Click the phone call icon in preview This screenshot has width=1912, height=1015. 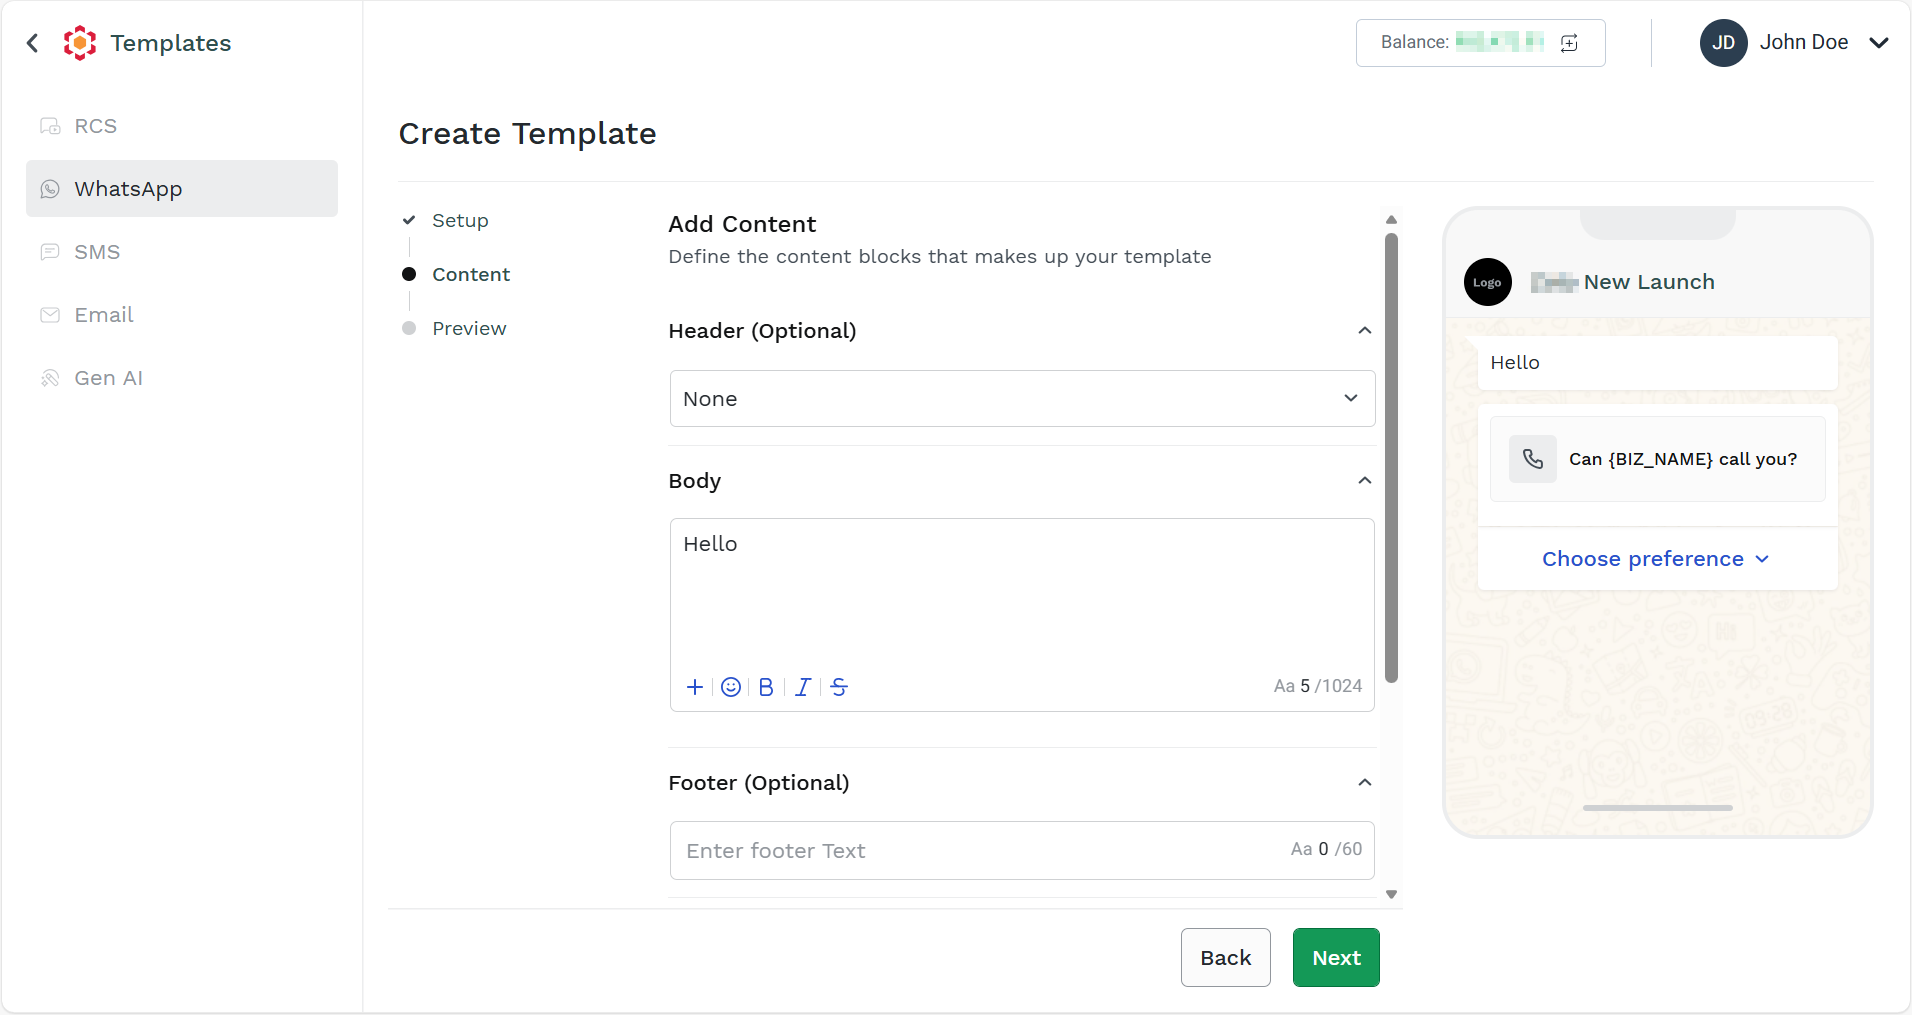click(1533, 459)
